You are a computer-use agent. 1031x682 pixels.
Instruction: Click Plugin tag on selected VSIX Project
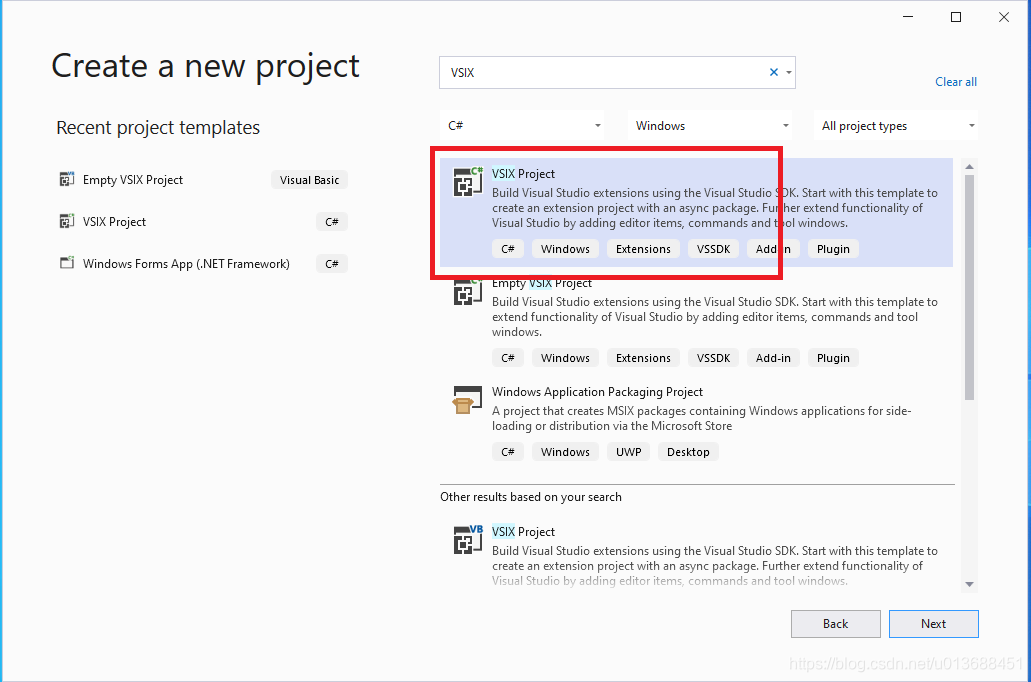pos(833,249)
